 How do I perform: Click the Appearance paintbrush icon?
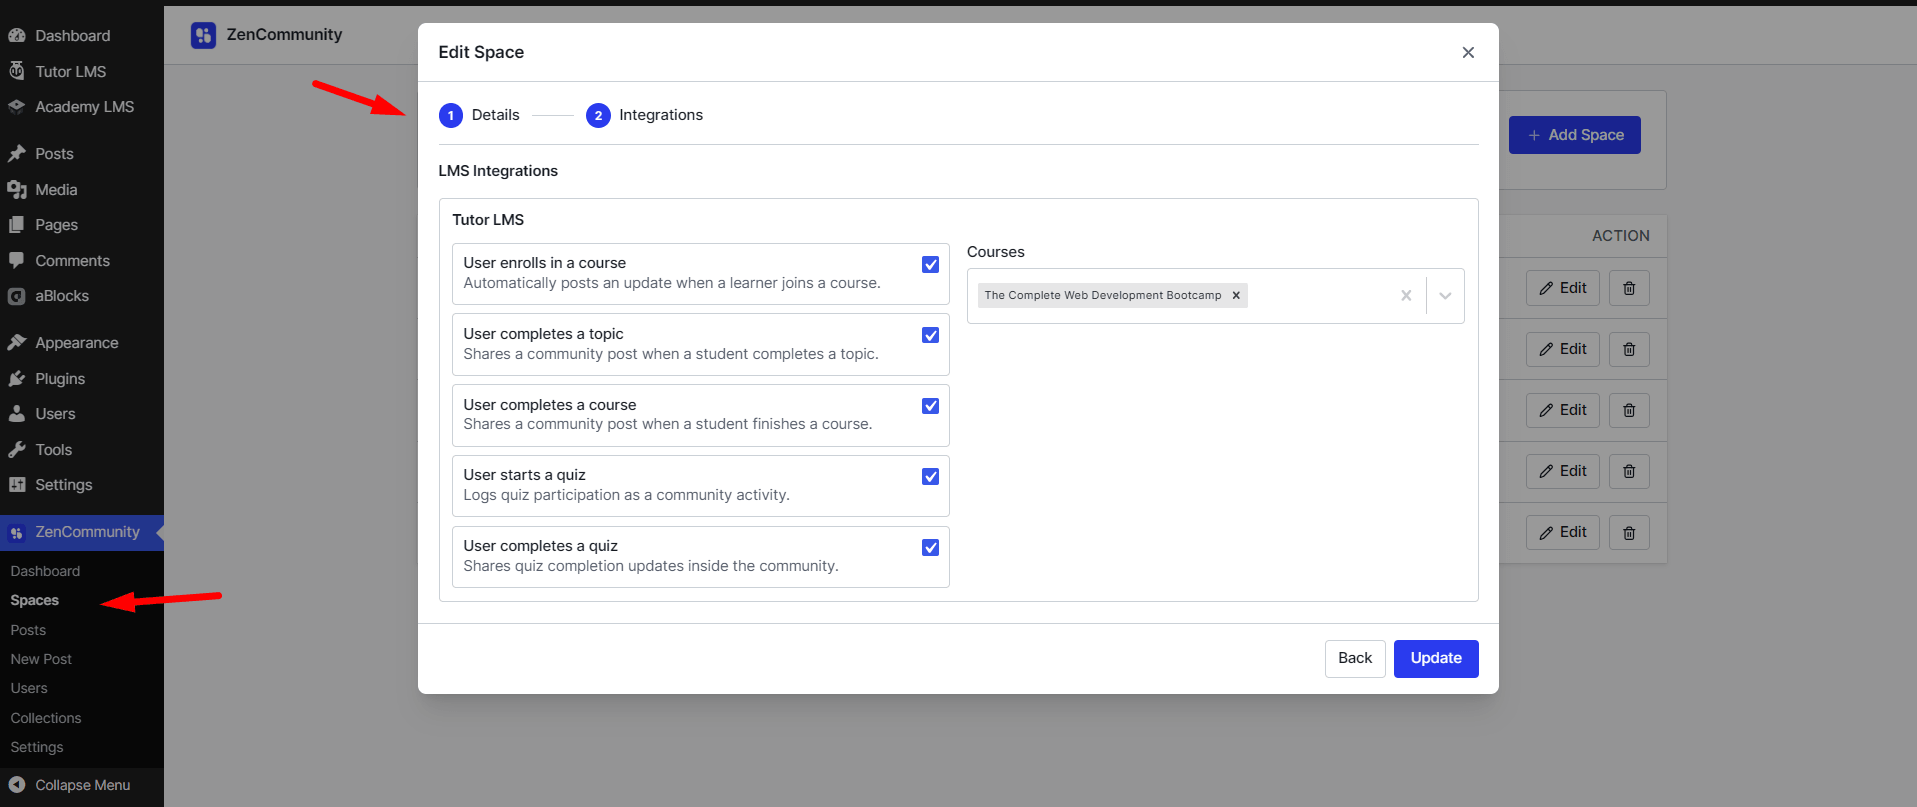pos(17,343)
